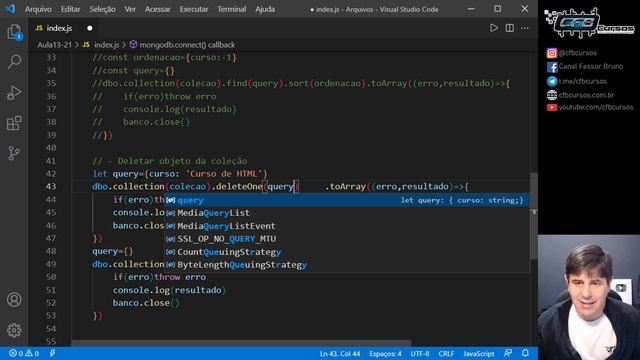Screen dimensions: 640x360
Task: Click Espaços: 4 indentation setting
Action: (385, 353)
